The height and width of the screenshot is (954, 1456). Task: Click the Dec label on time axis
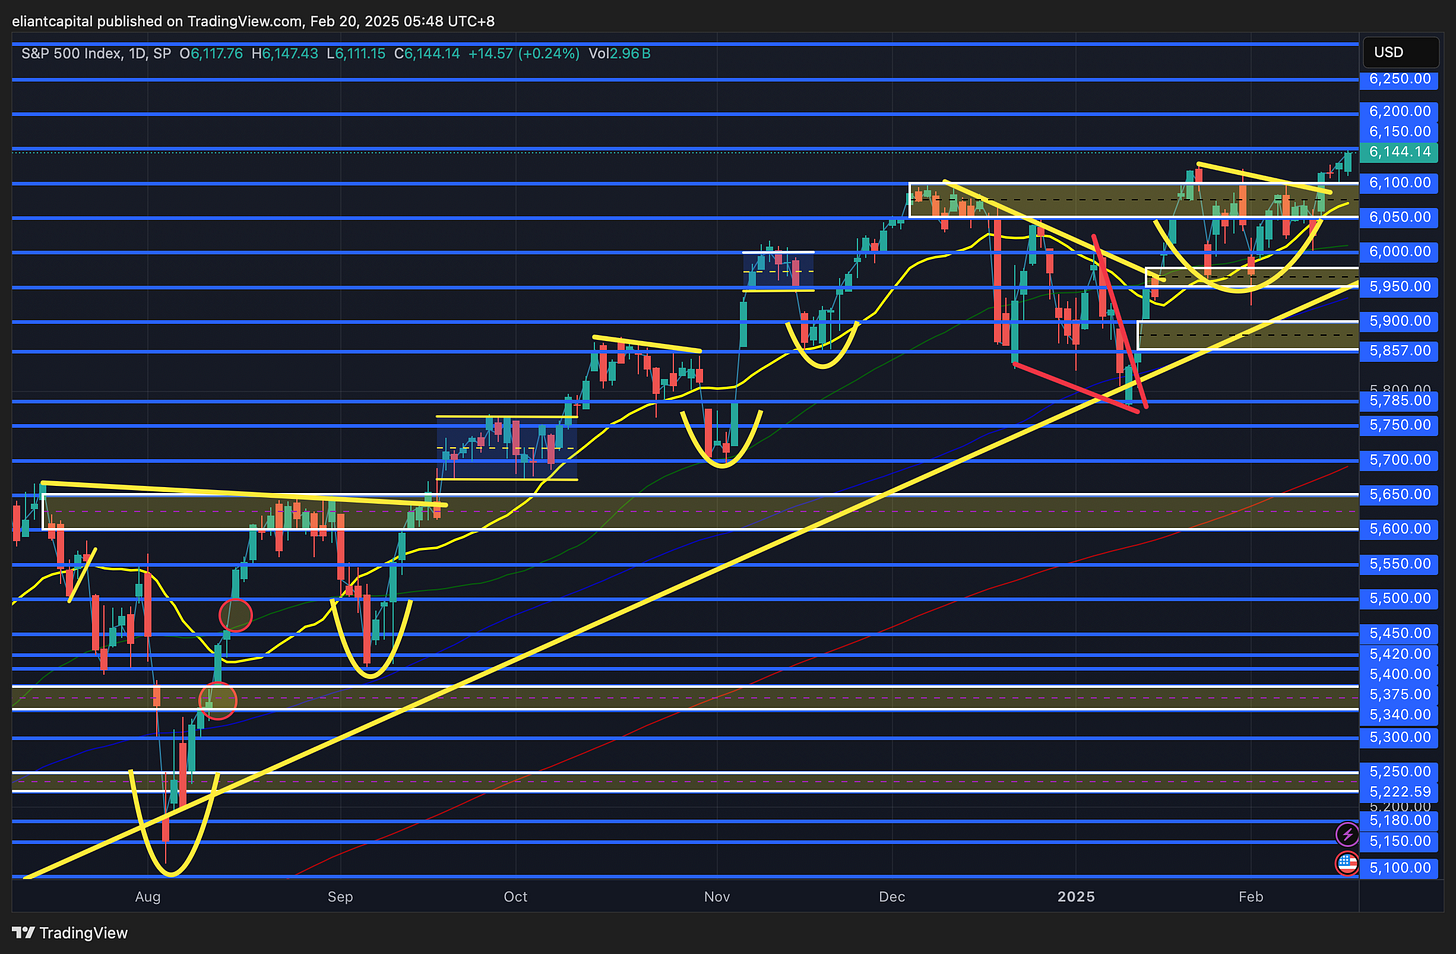[892, 896]
